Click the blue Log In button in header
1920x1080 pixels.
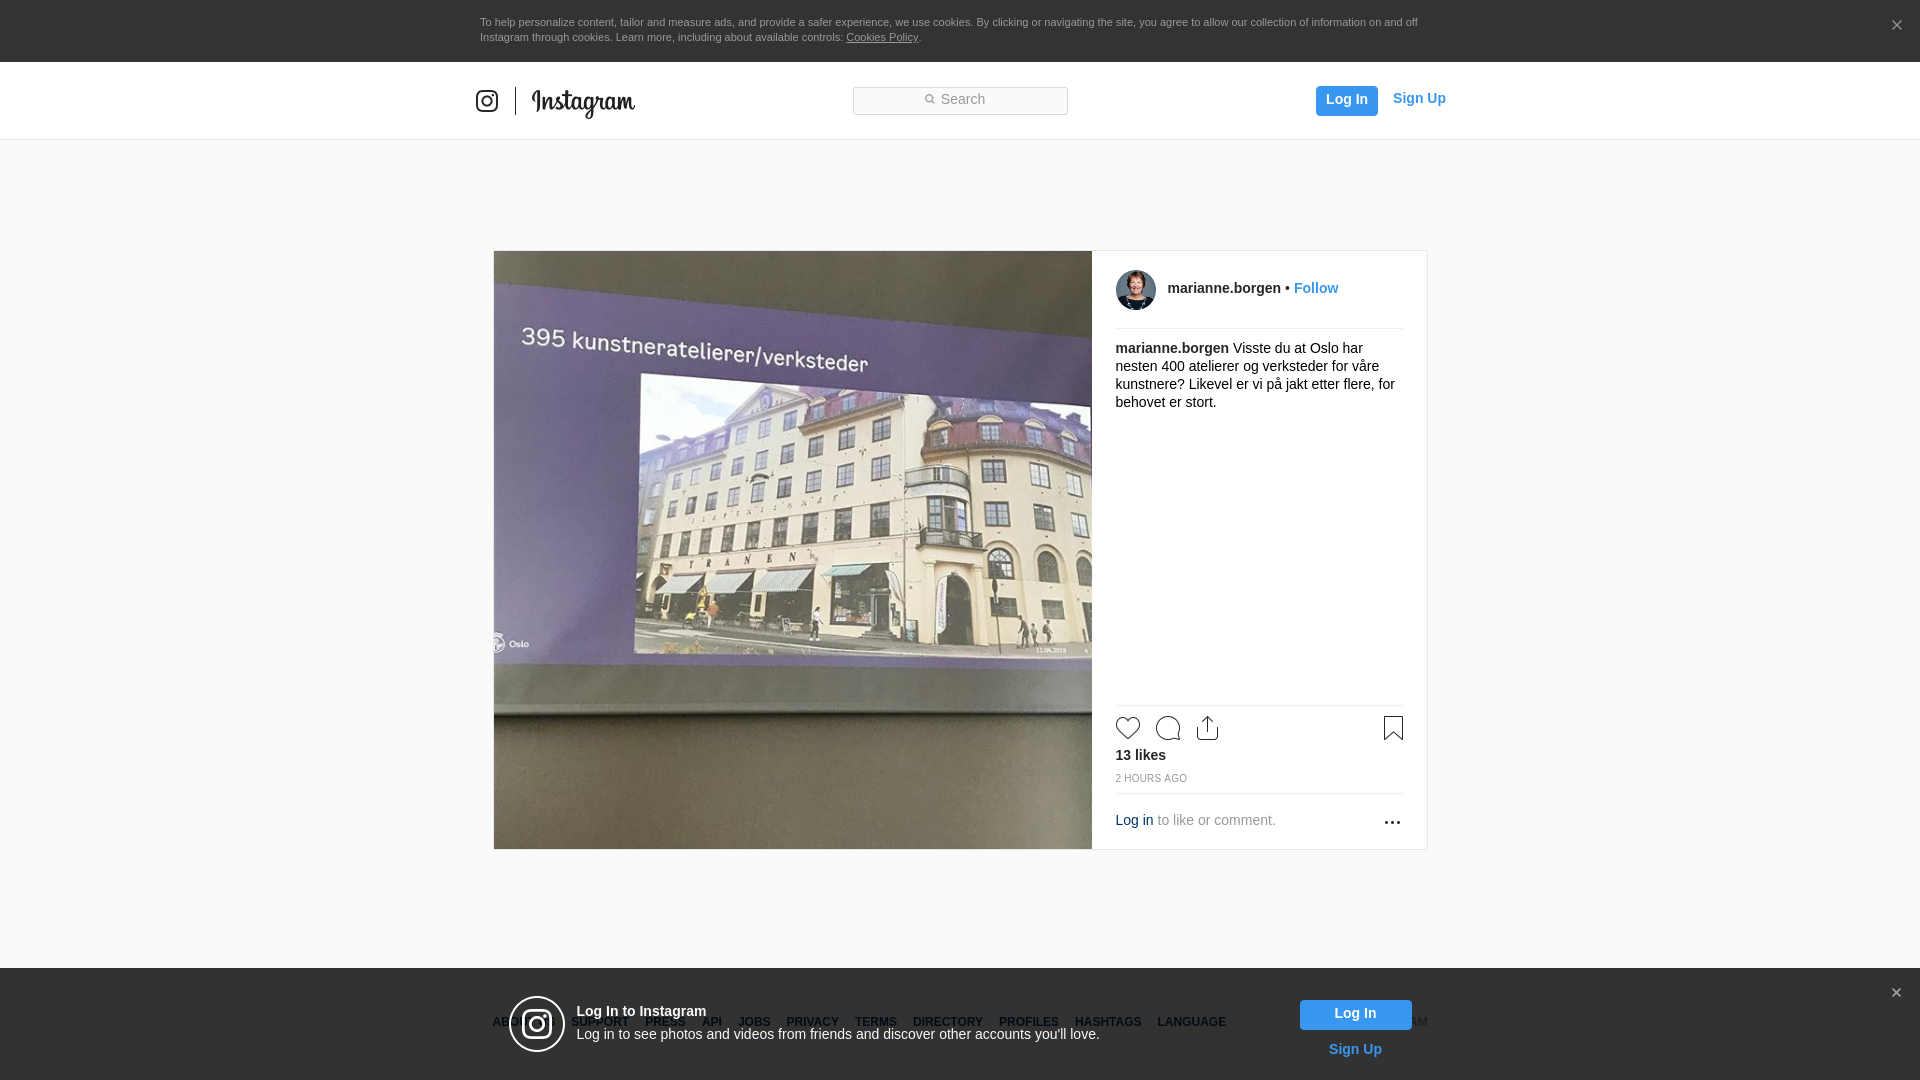1346,100
